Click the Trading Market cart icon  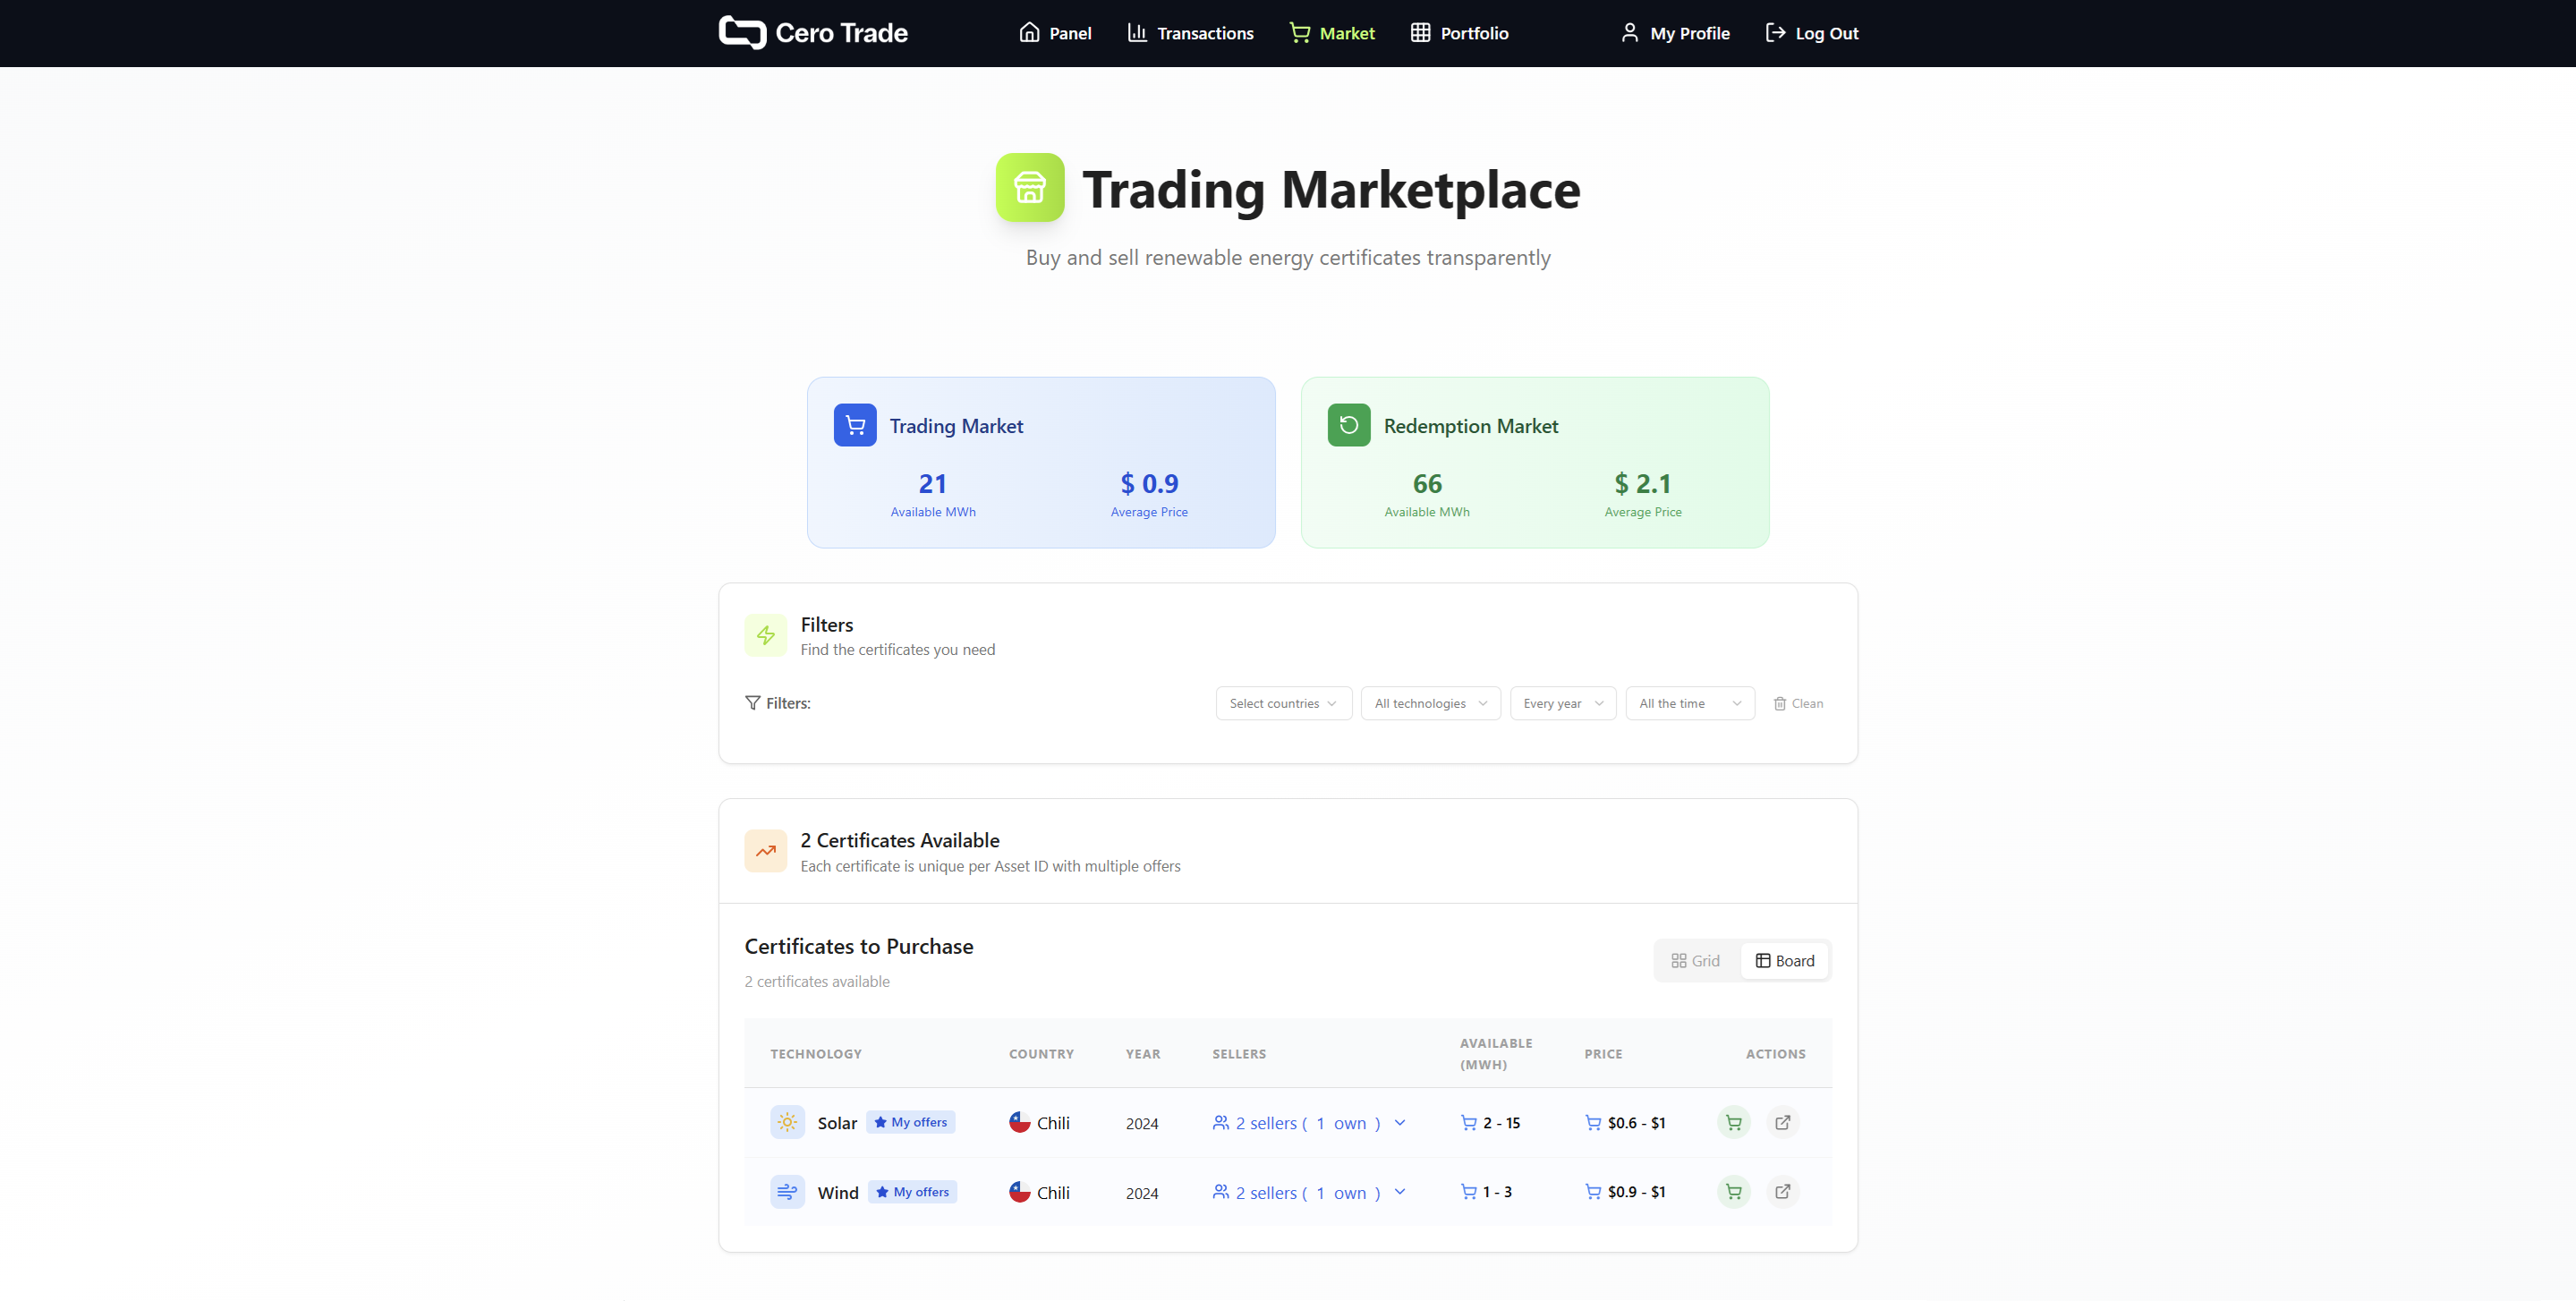pos(854,424)
